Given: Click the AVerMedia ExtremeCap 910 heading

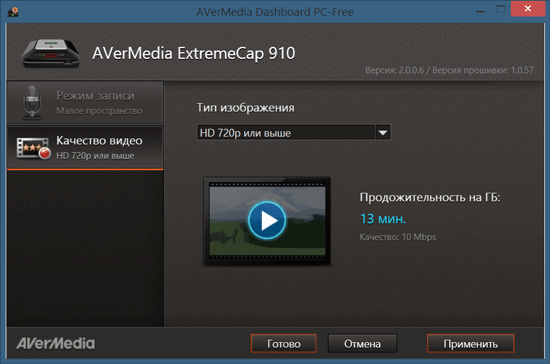Looking at the screenshot, I should (x=194, y=54).
